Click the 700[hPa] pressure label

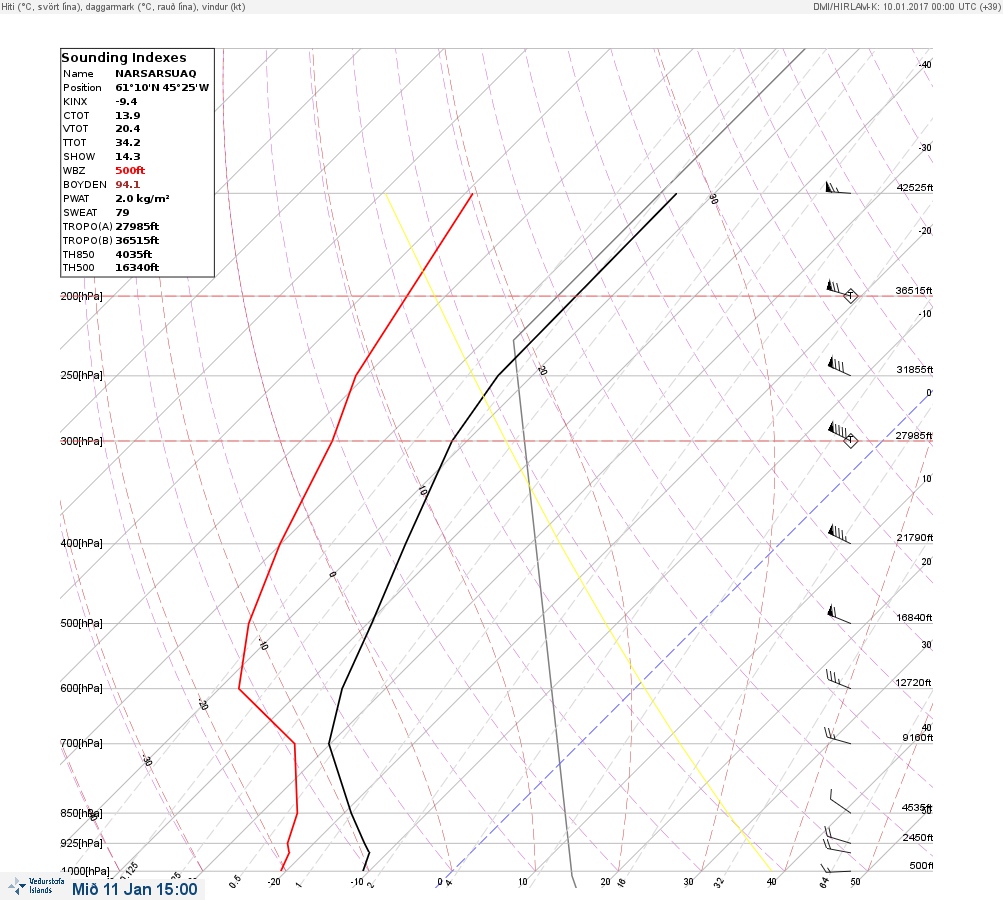click(81, 743)
